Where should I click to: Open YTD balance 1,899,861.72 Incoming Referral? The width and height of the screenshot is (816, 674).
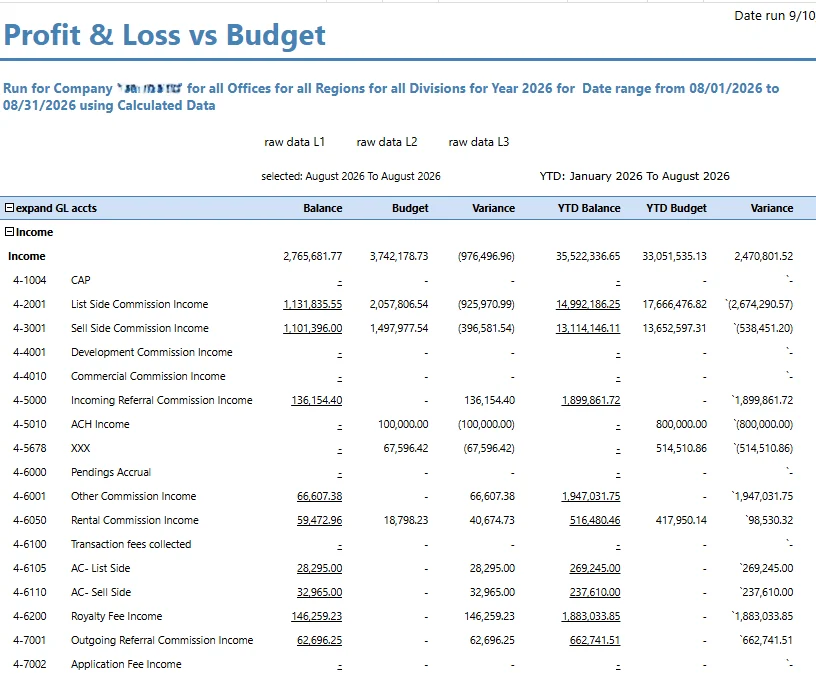(591, 400)
